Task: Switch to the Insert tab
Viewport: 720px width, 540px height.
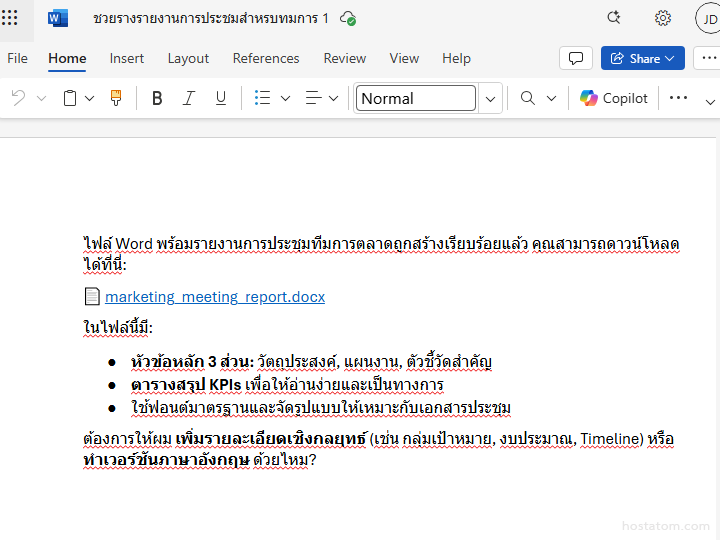Action: click(x=127, y=58)
